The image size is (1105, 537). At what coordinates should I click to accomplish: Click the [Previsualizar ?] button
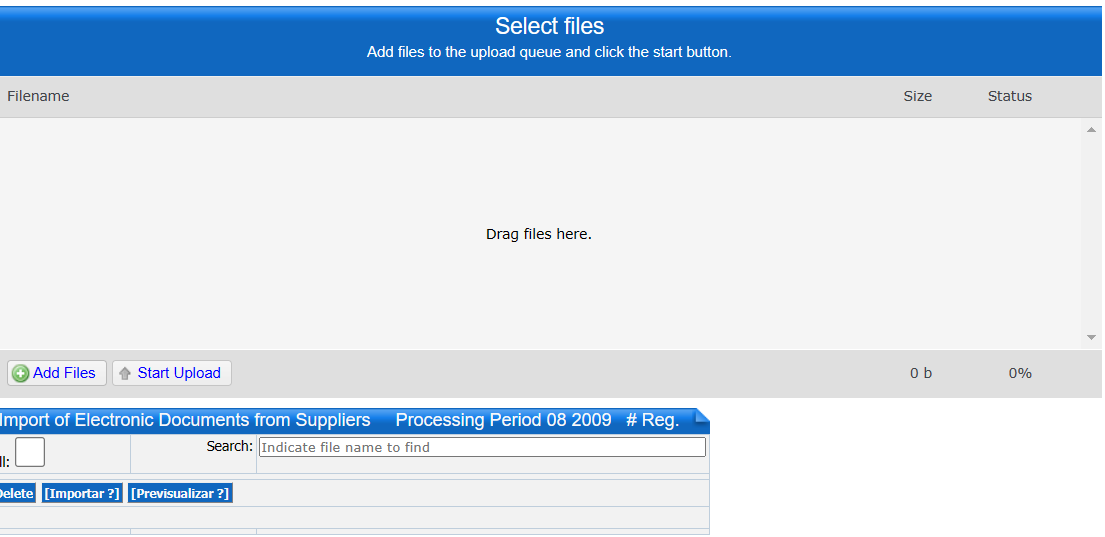click(x=180, y=493)
